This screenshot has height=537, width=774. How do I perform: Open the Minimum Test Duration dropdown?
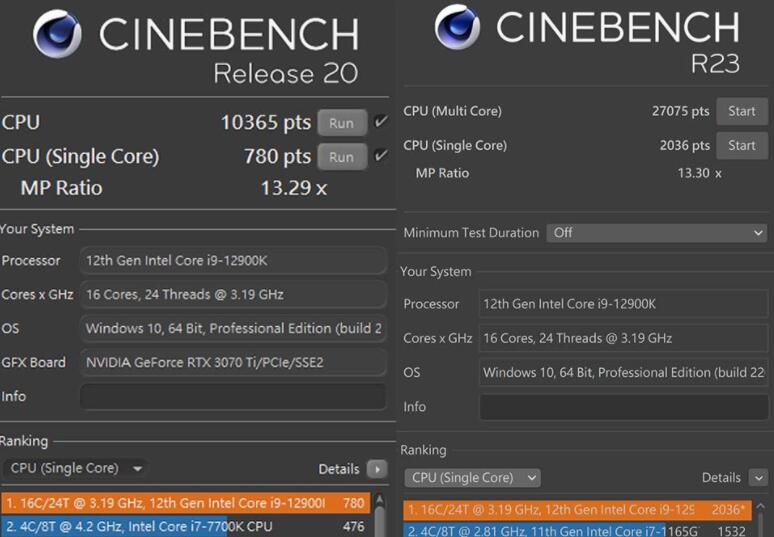point(657,233)
